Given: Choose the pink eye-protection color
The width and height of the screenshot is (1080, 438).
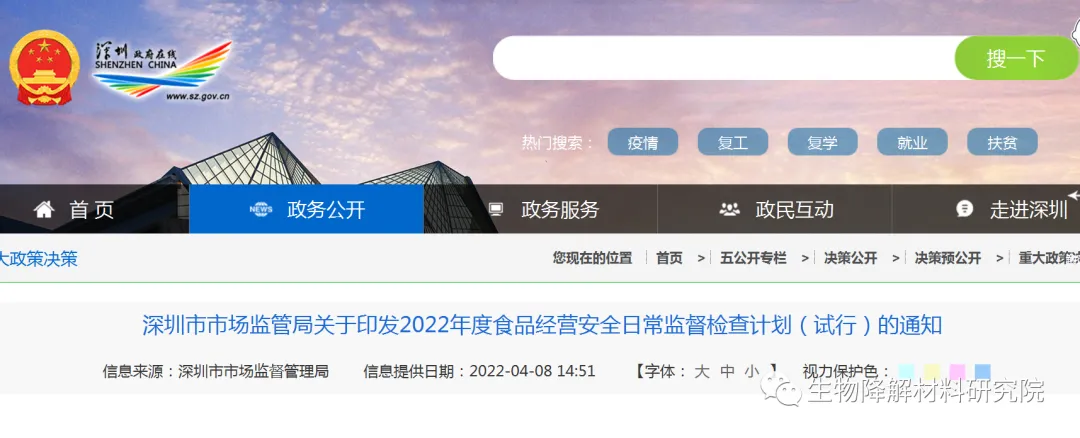Looking at the screenshot, I should pos(957,372).
